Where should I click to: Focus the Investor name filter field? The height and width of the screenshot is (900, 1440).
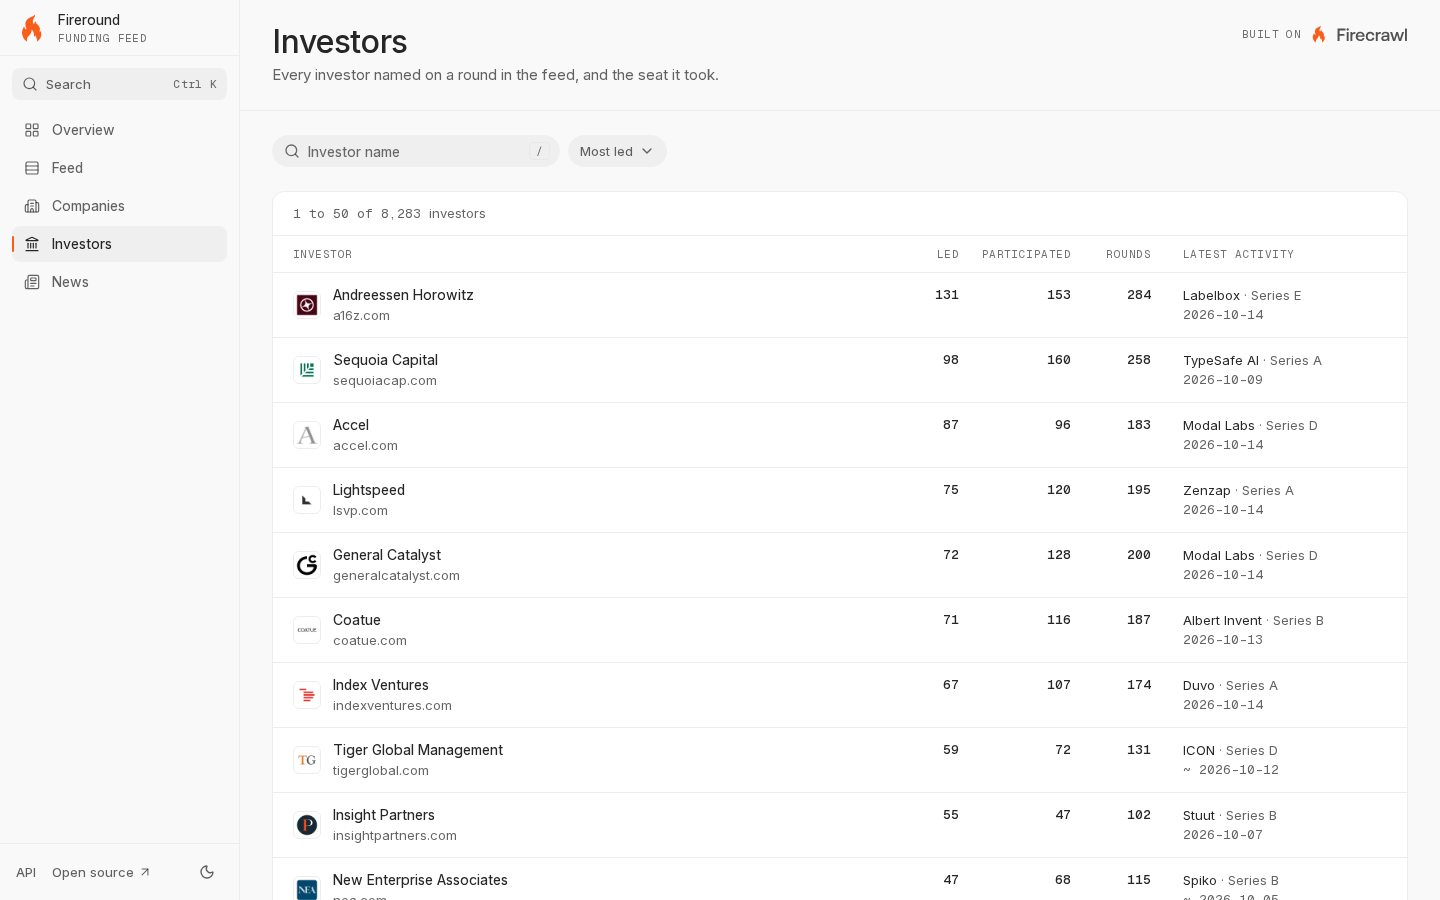click(x=416, y=151)
